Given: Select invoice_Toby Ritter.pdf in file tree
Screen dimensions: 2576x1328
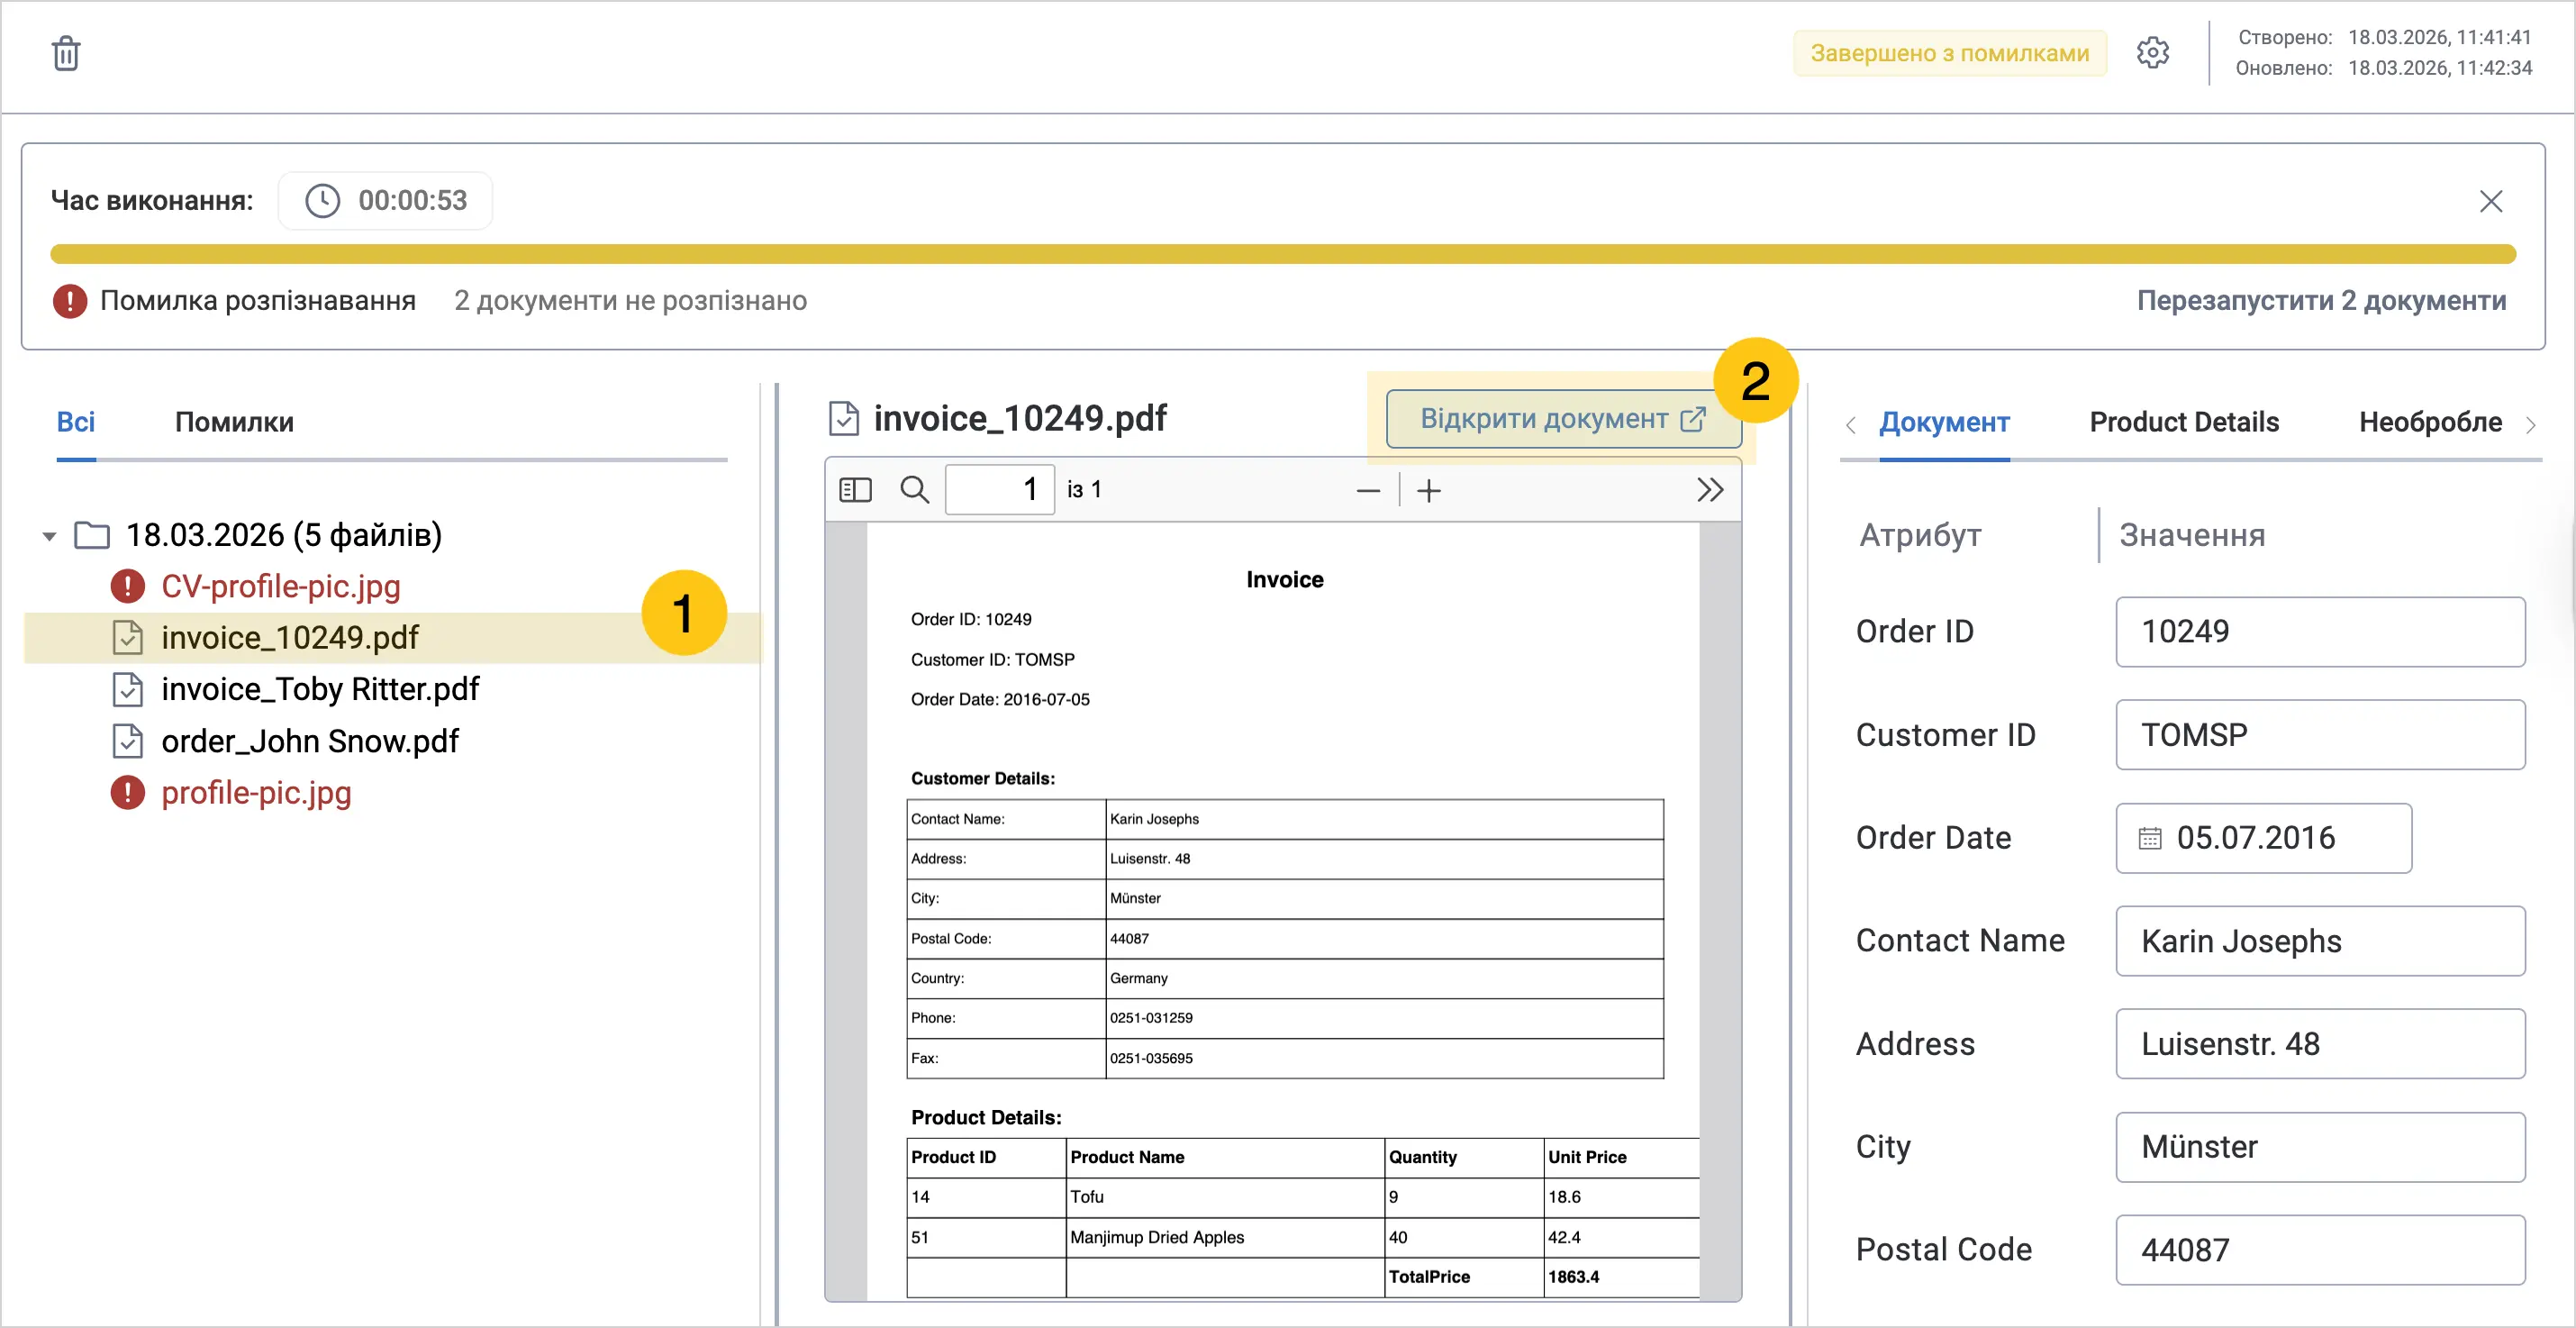Looking at the screenshot, I should (320, 689).
